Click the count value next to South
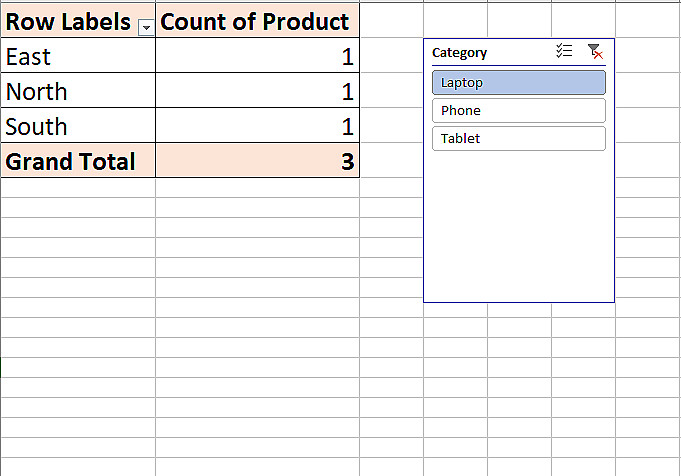The height and width of the screenshot is (476, 681). click(257, 127)
